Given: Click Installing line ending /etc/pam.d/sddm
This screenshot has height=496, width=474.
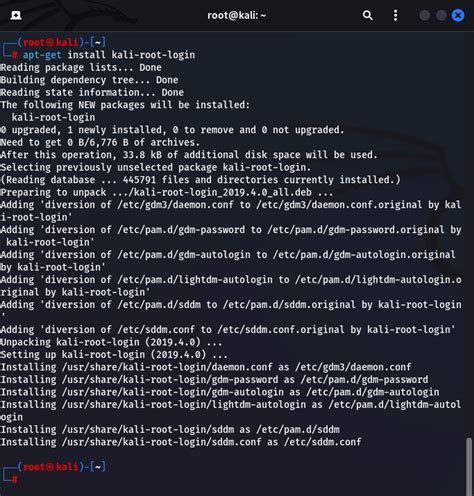Looking at the screenshot, I should pyautogui.click(x=170, y=429).
